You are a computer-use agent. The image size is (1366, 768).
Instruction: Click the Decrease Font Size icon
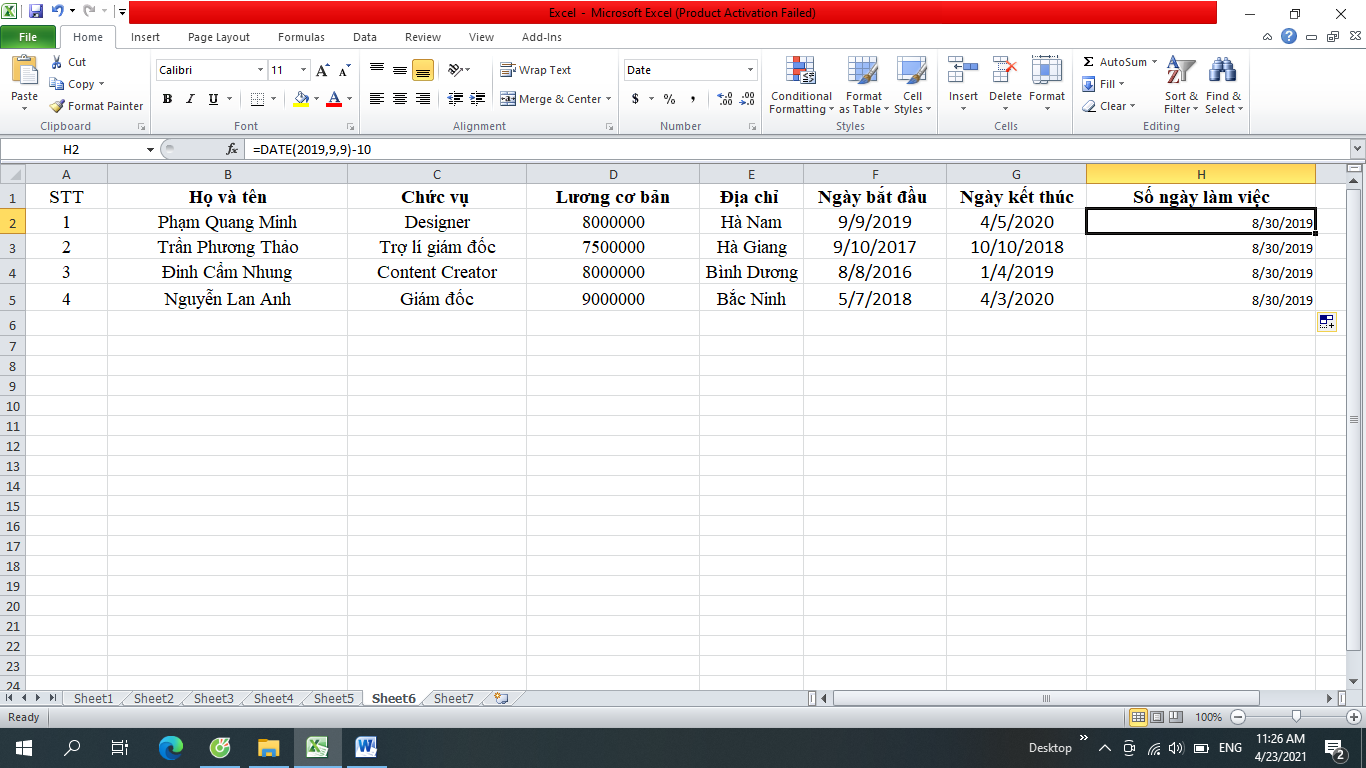coord(344,70)
